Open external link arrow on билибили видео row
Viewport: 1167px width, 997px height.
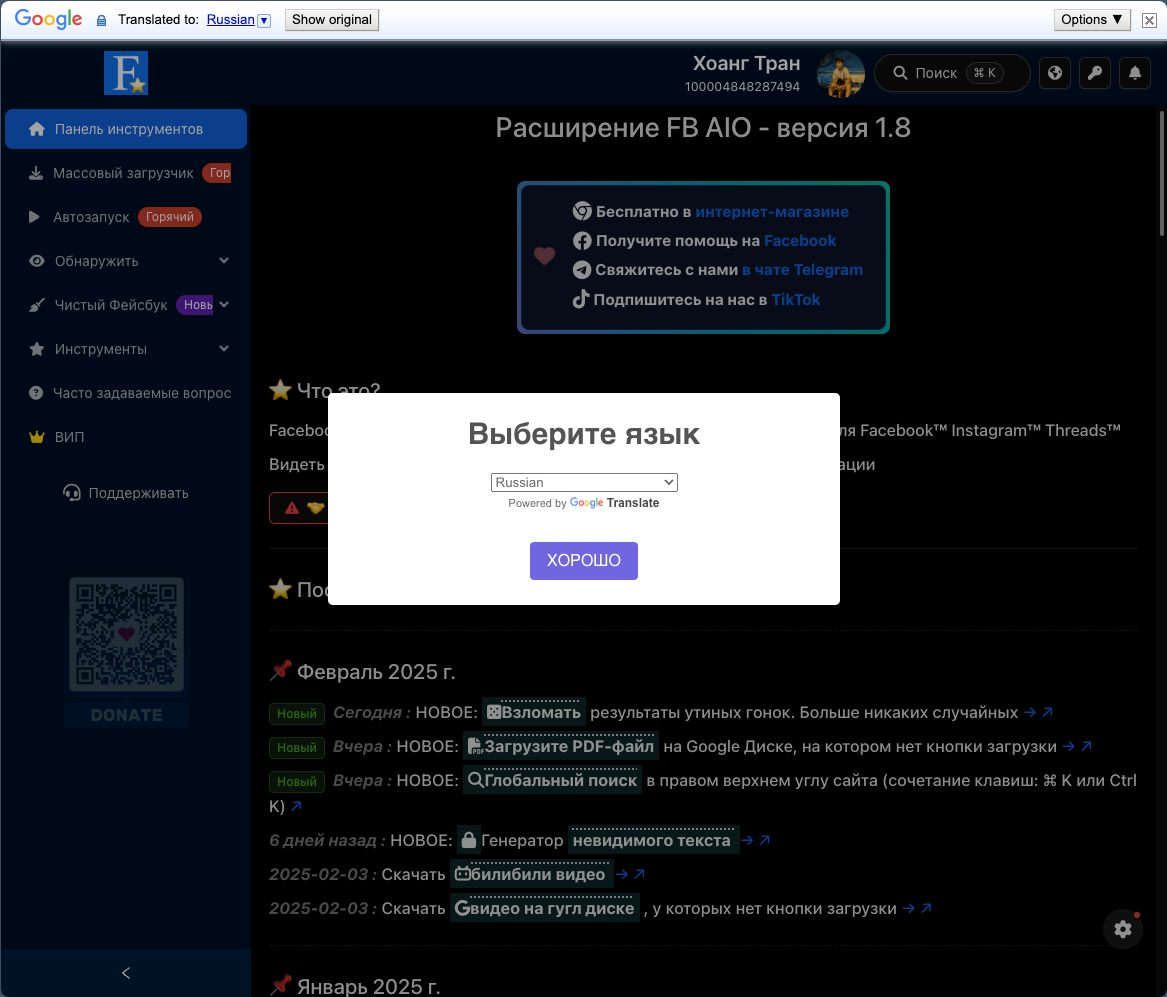coord(639,874)
